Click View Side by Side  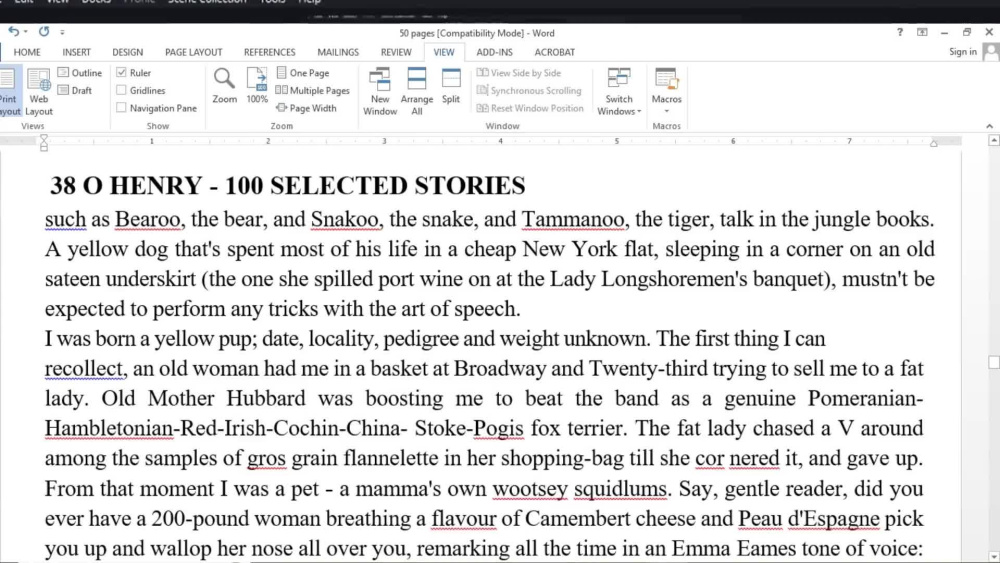[x=519, y=73]
